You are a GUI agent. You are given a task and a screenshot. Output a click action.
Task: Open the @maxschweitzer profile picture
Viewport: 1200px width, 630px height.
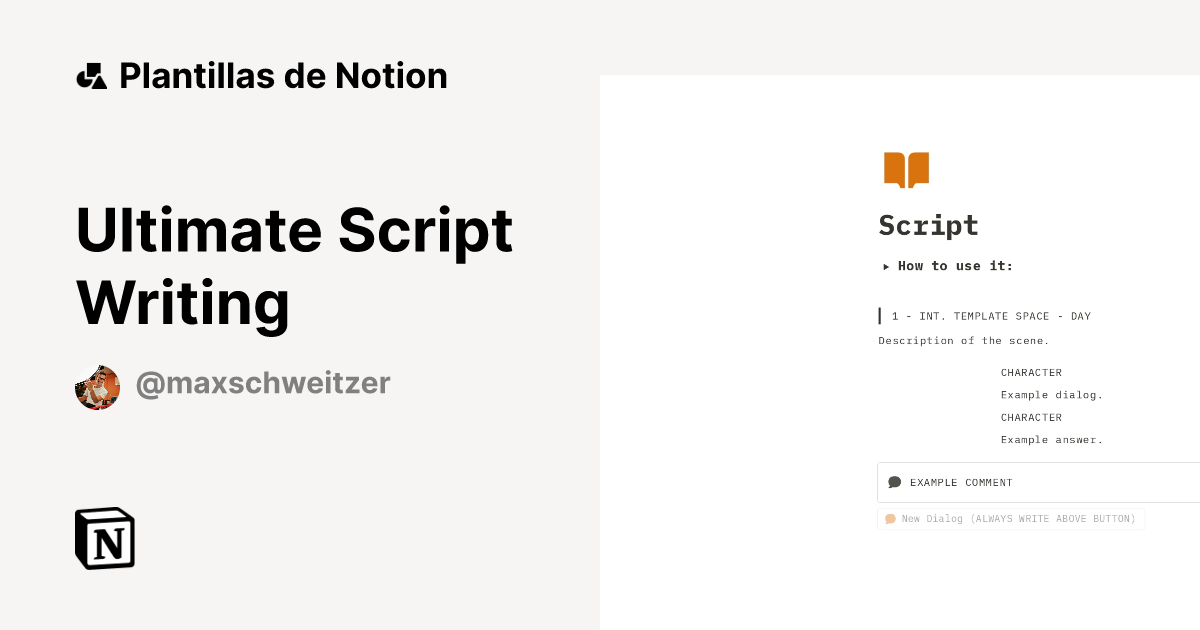(x=97, y=387)
